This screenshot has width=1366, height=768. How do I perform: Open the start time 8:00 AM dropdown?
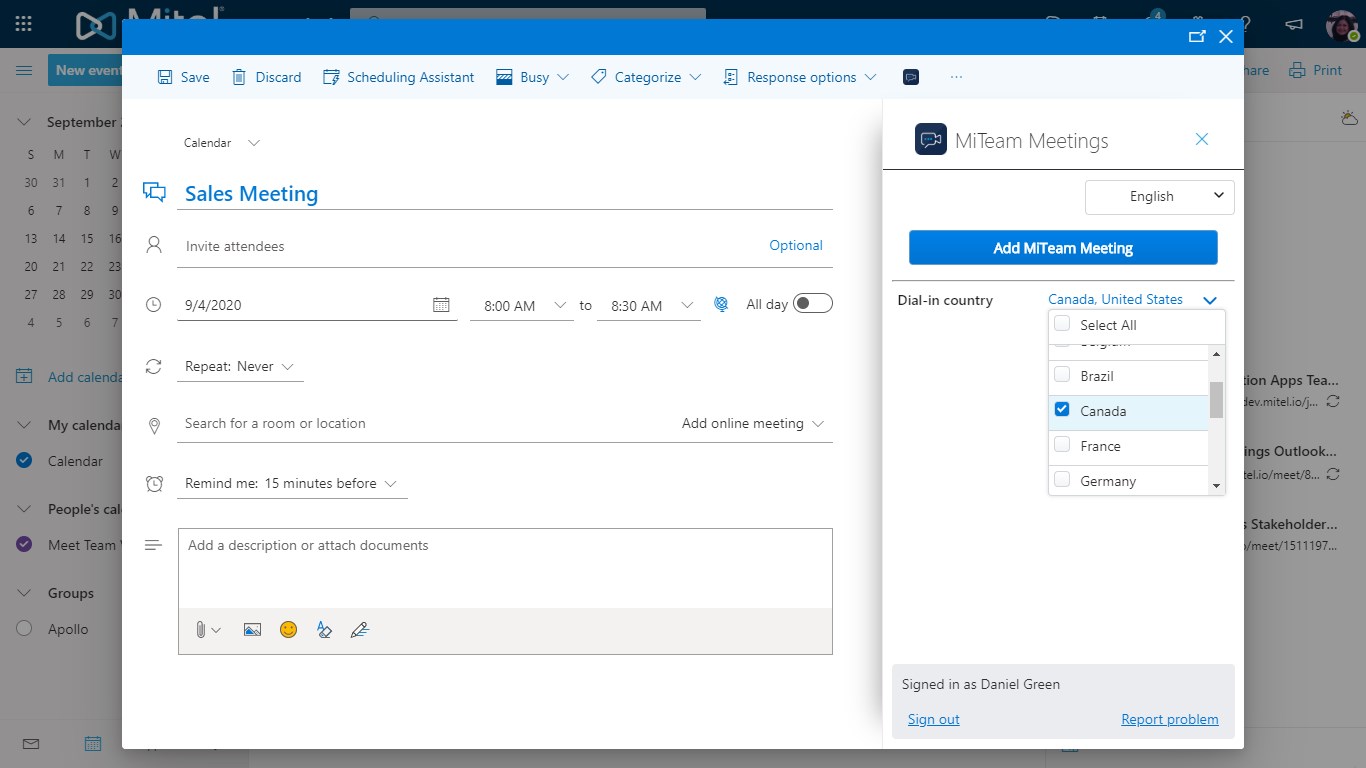tap(521, 305)
